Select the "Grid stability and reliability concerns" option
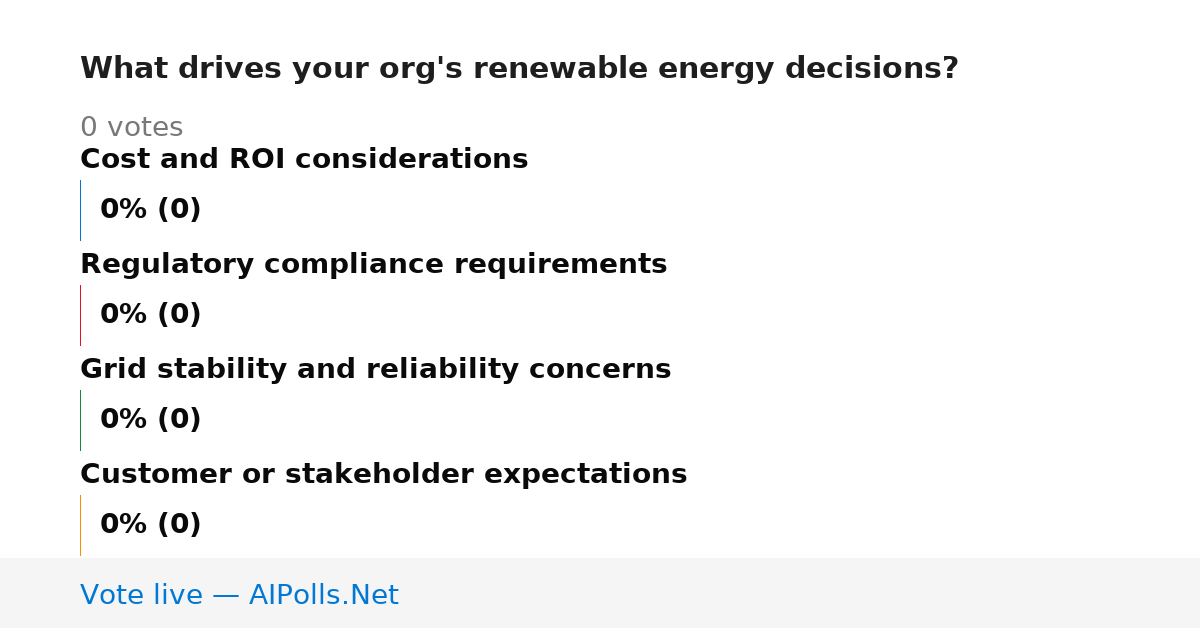 pos(375,369)
